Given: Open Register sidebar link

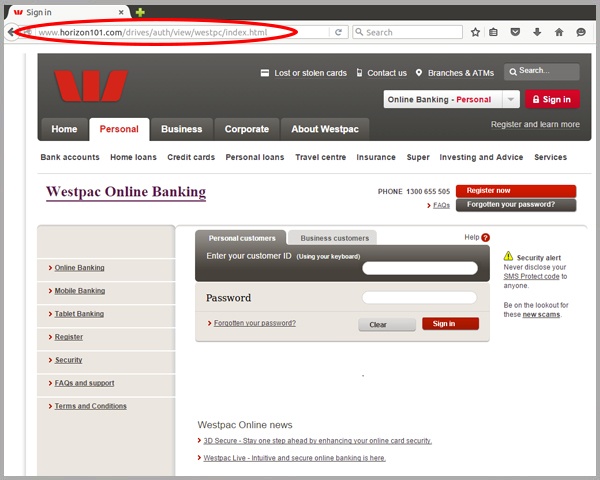Looking at the screenshot, I should [68, 337].
